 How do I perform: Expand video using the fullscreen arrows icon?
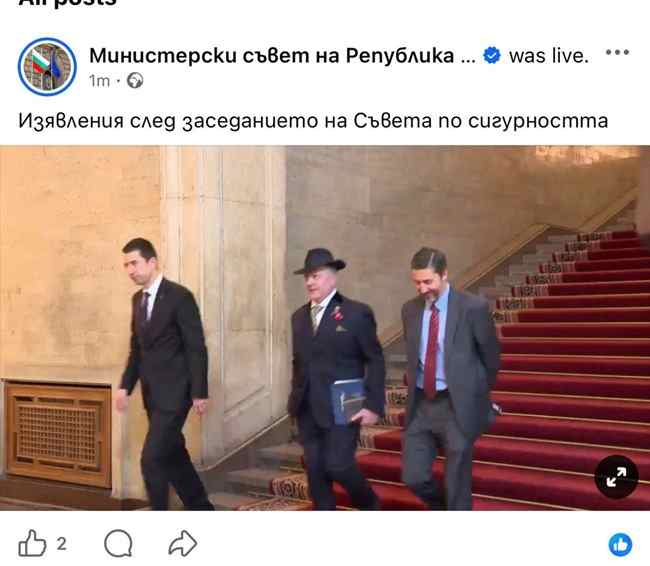pos(616,476)
